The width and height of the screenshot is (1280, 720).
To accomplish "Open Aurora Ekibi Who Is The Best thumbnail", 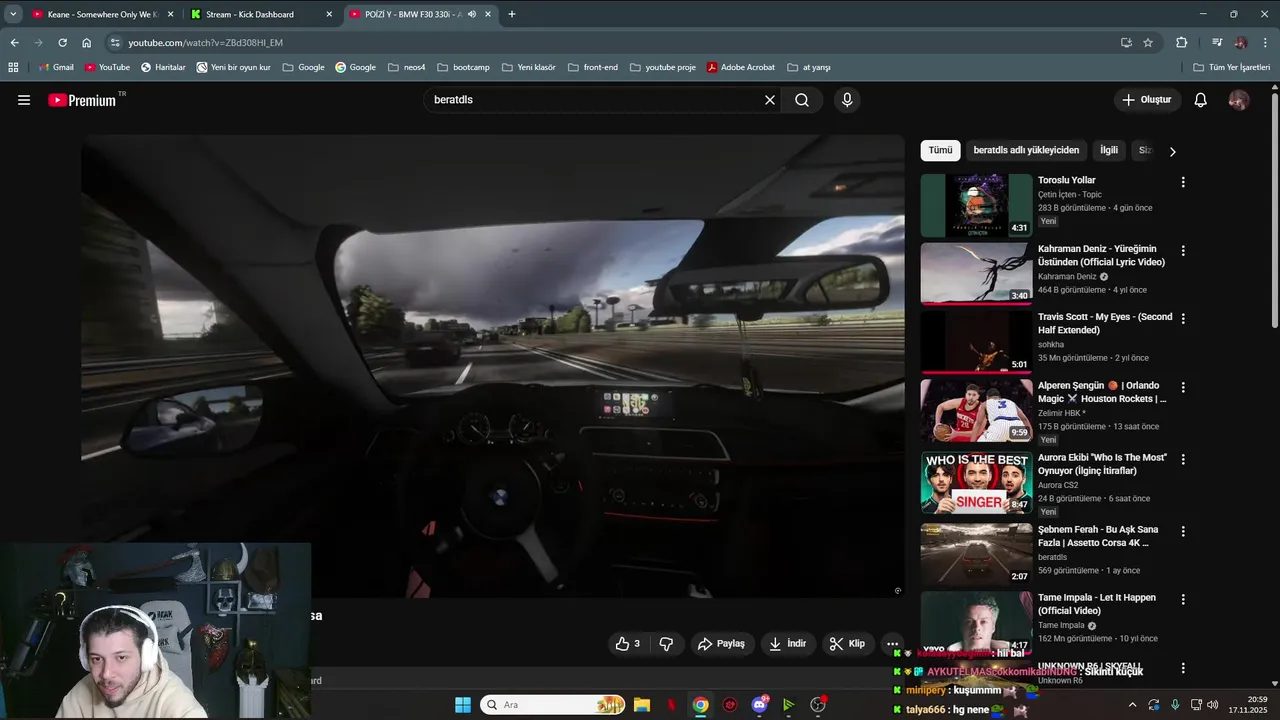I will (x=976, y=482).
